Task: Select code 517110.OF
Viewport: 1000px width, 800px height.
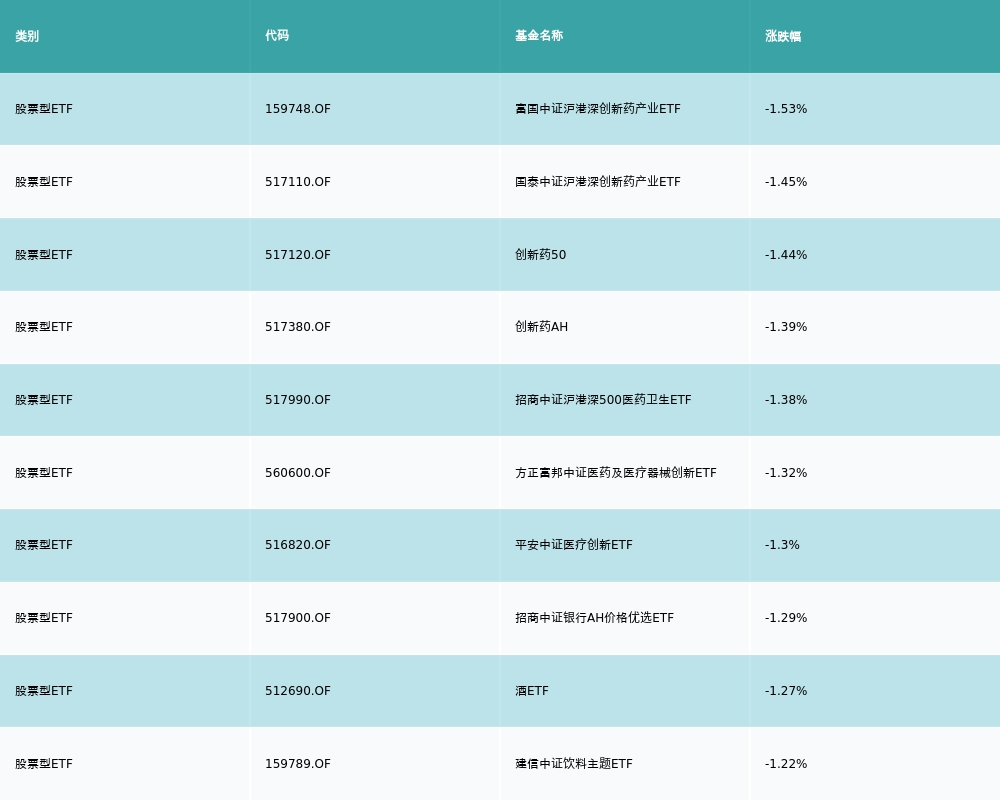Action: click(x=298, y=182)
